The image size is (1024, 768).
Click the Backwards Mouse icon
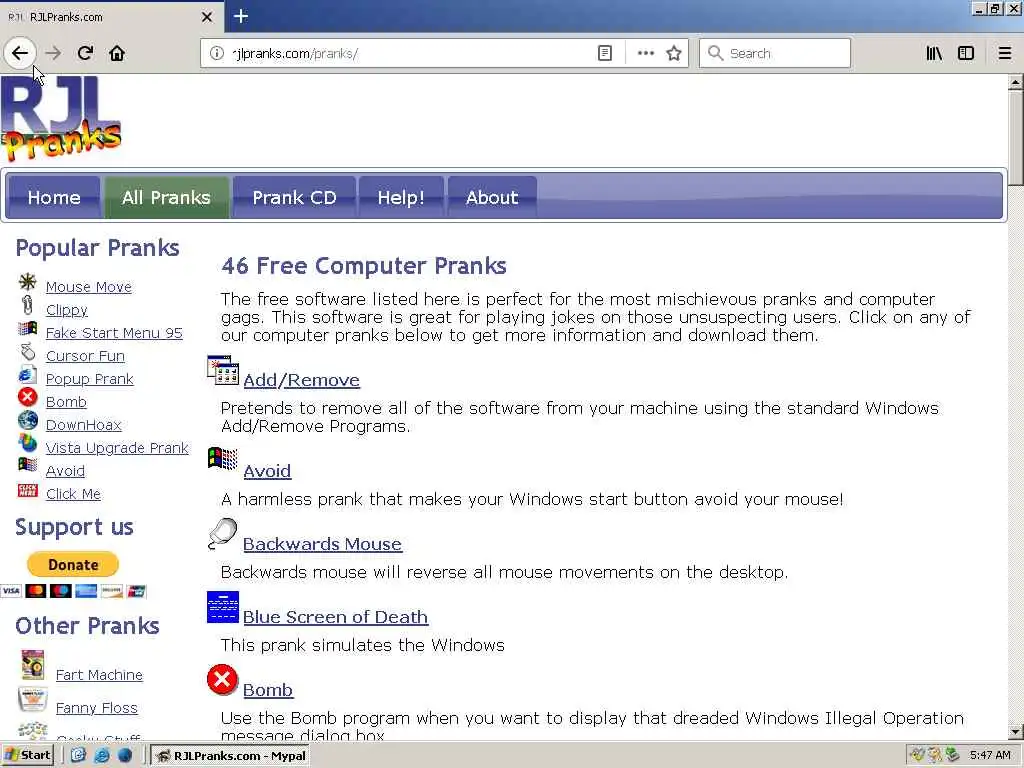tap(223, 534)
